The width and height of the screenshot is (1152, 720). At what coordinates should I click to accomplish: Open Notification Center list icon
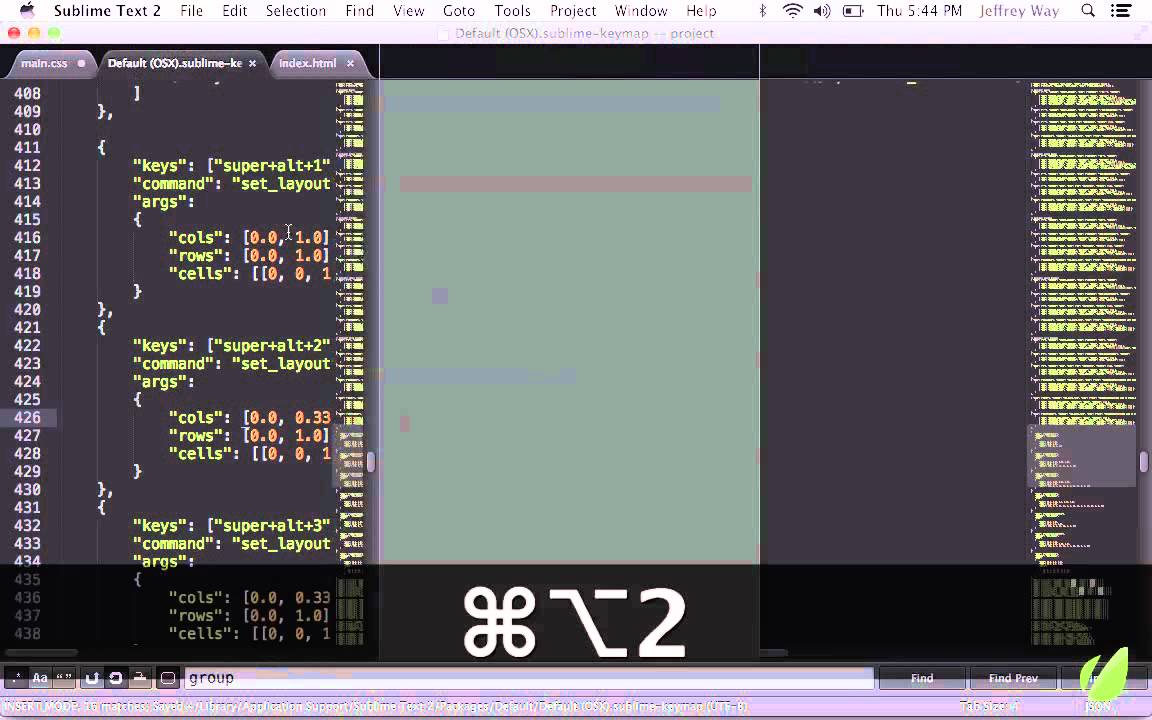click(x=1121, y=10)
